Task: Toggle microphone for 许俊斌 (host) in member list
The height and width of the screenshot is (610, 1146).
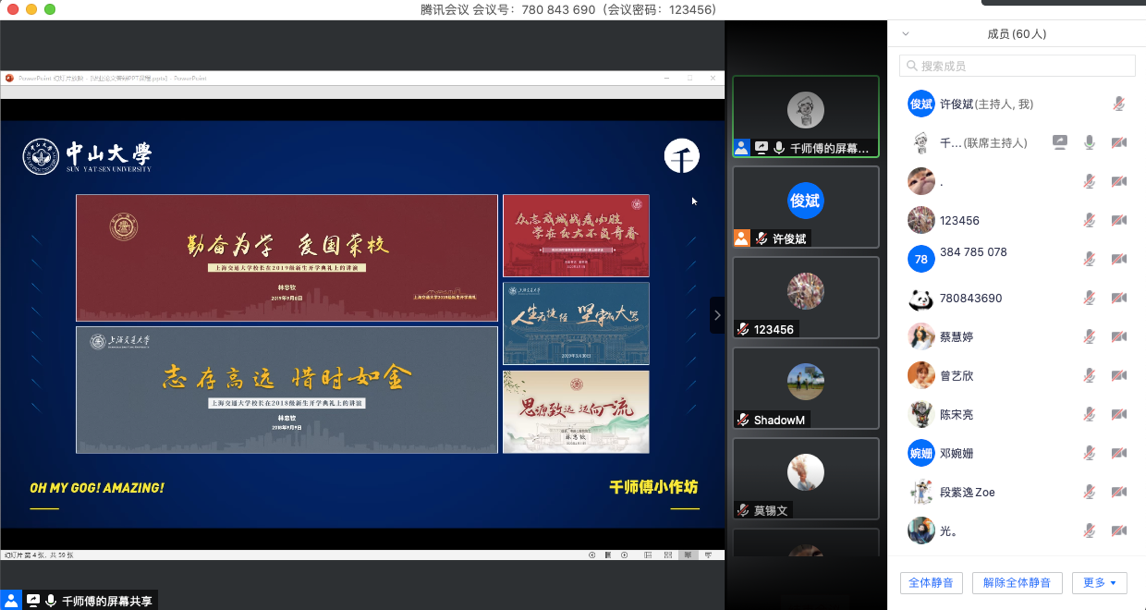Action: (1119, 104)
